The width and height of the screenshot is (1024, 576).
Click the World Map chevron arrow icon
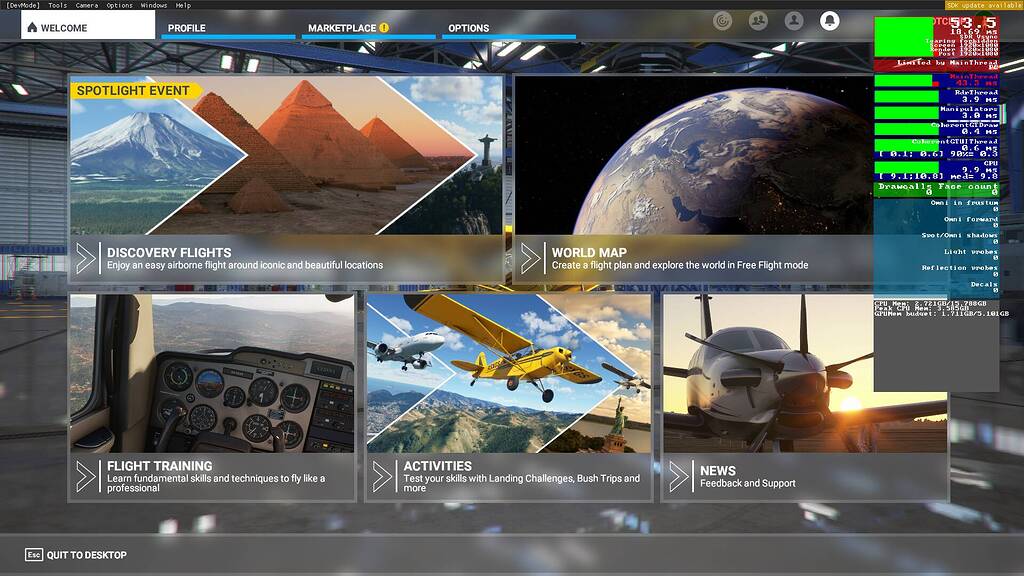click(x=531, y=258)
